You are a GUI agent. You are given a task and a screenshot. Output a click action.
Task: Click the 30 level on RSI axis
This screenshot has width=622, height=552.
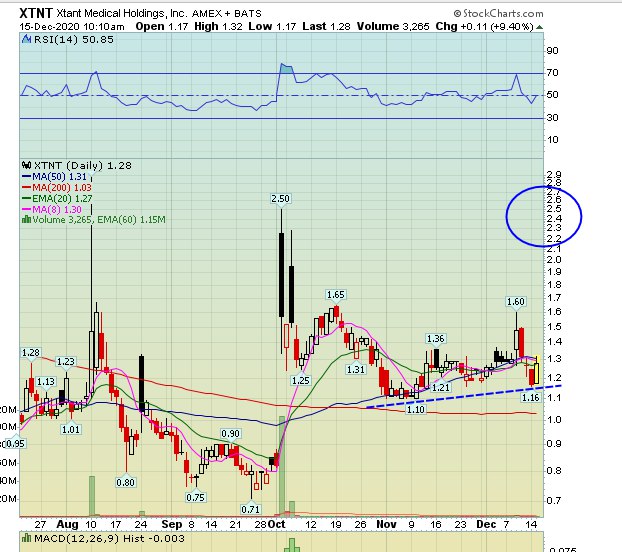(x=553, y=117)
